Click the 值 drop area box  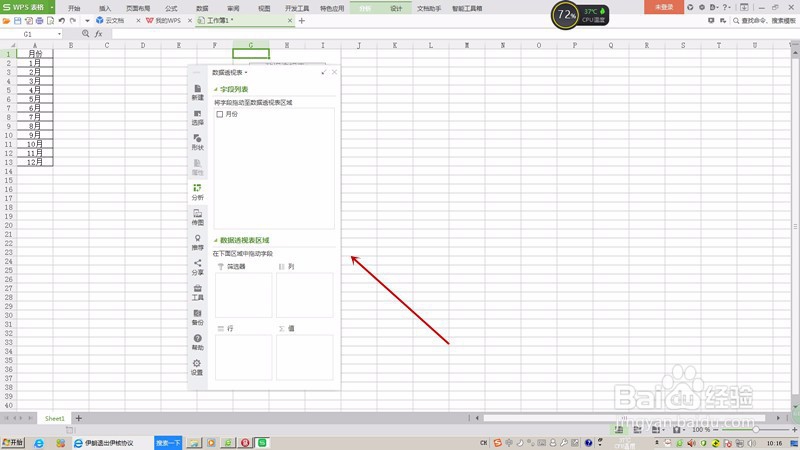(305, 358)
